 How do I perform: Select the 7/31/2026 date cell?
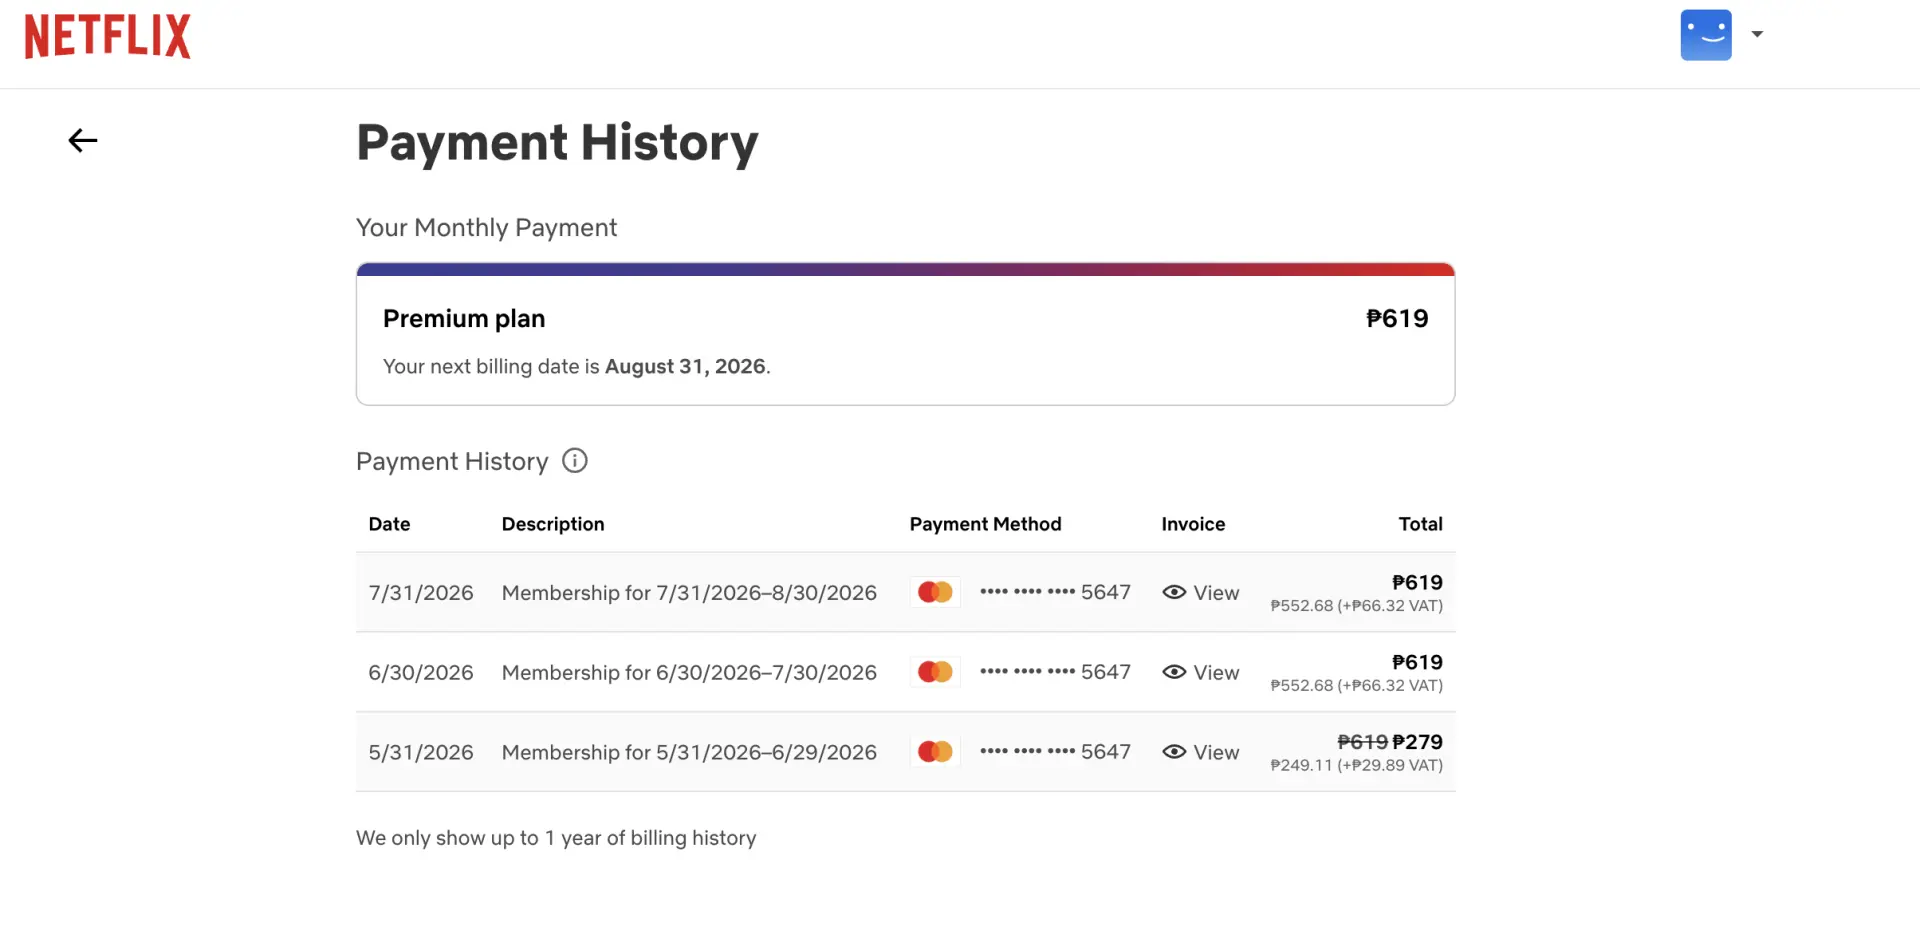pos(421,593)
